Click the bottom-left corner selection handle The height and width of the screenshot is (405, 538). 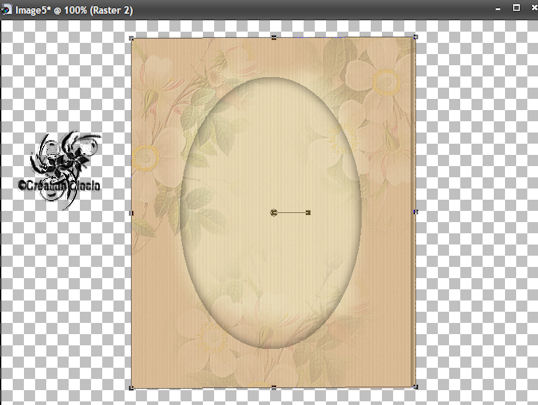pos(131,388)
